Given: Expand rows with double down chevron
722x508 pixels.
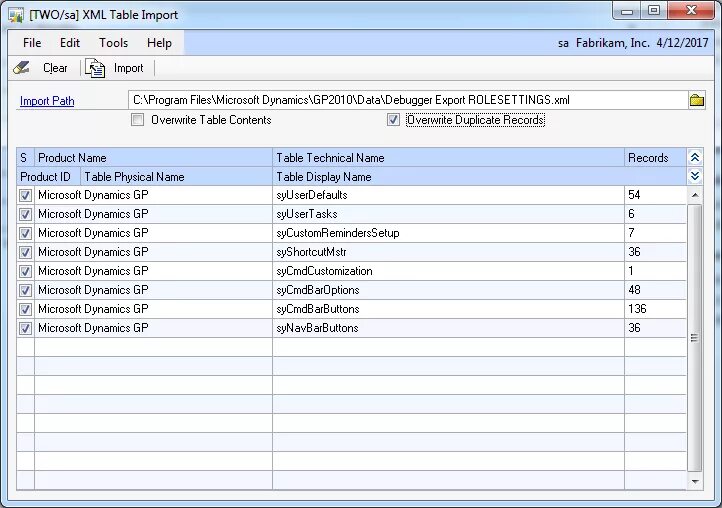Looking at the screenshot, I should [695, 176].
